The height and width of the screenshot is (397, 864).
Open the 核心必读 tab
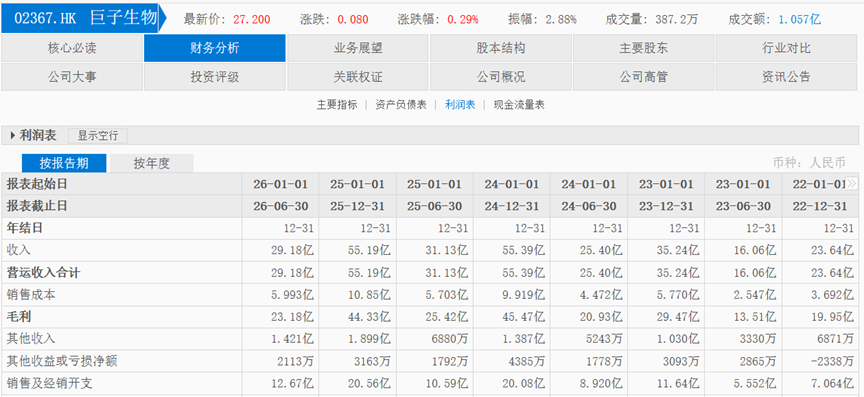[72, 48]
